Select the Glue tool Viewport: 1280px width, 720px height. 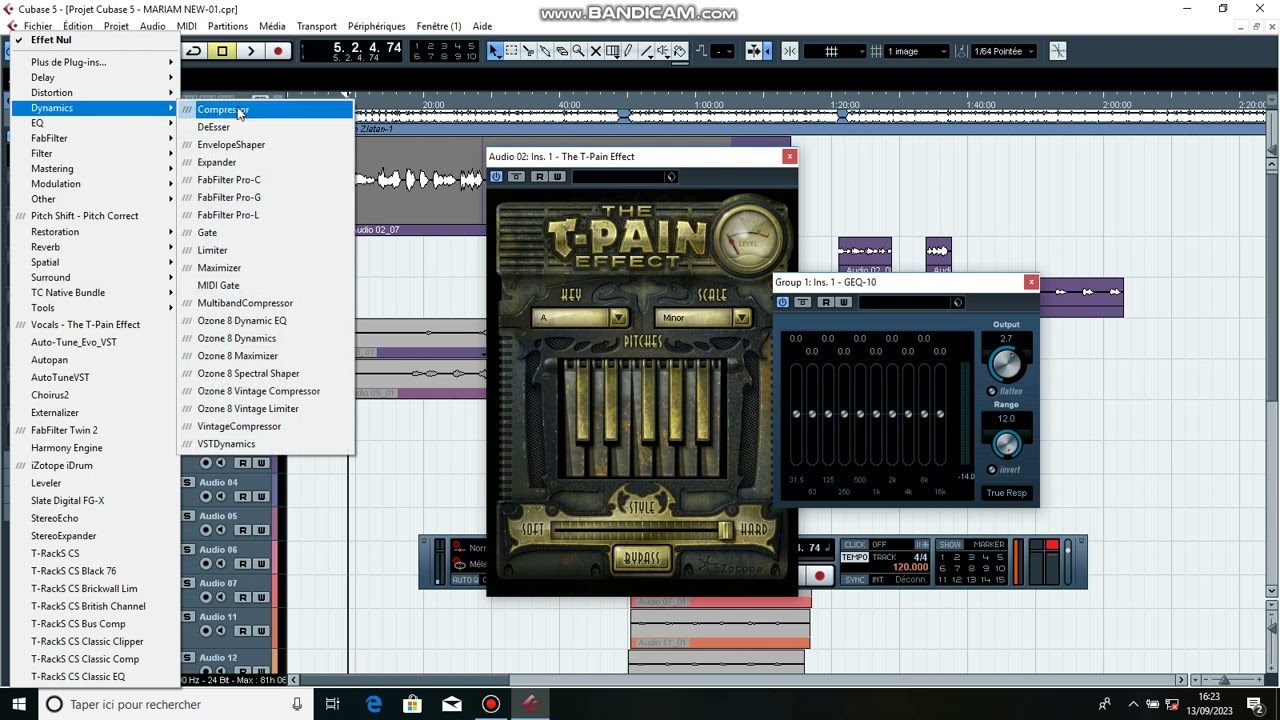545,51
